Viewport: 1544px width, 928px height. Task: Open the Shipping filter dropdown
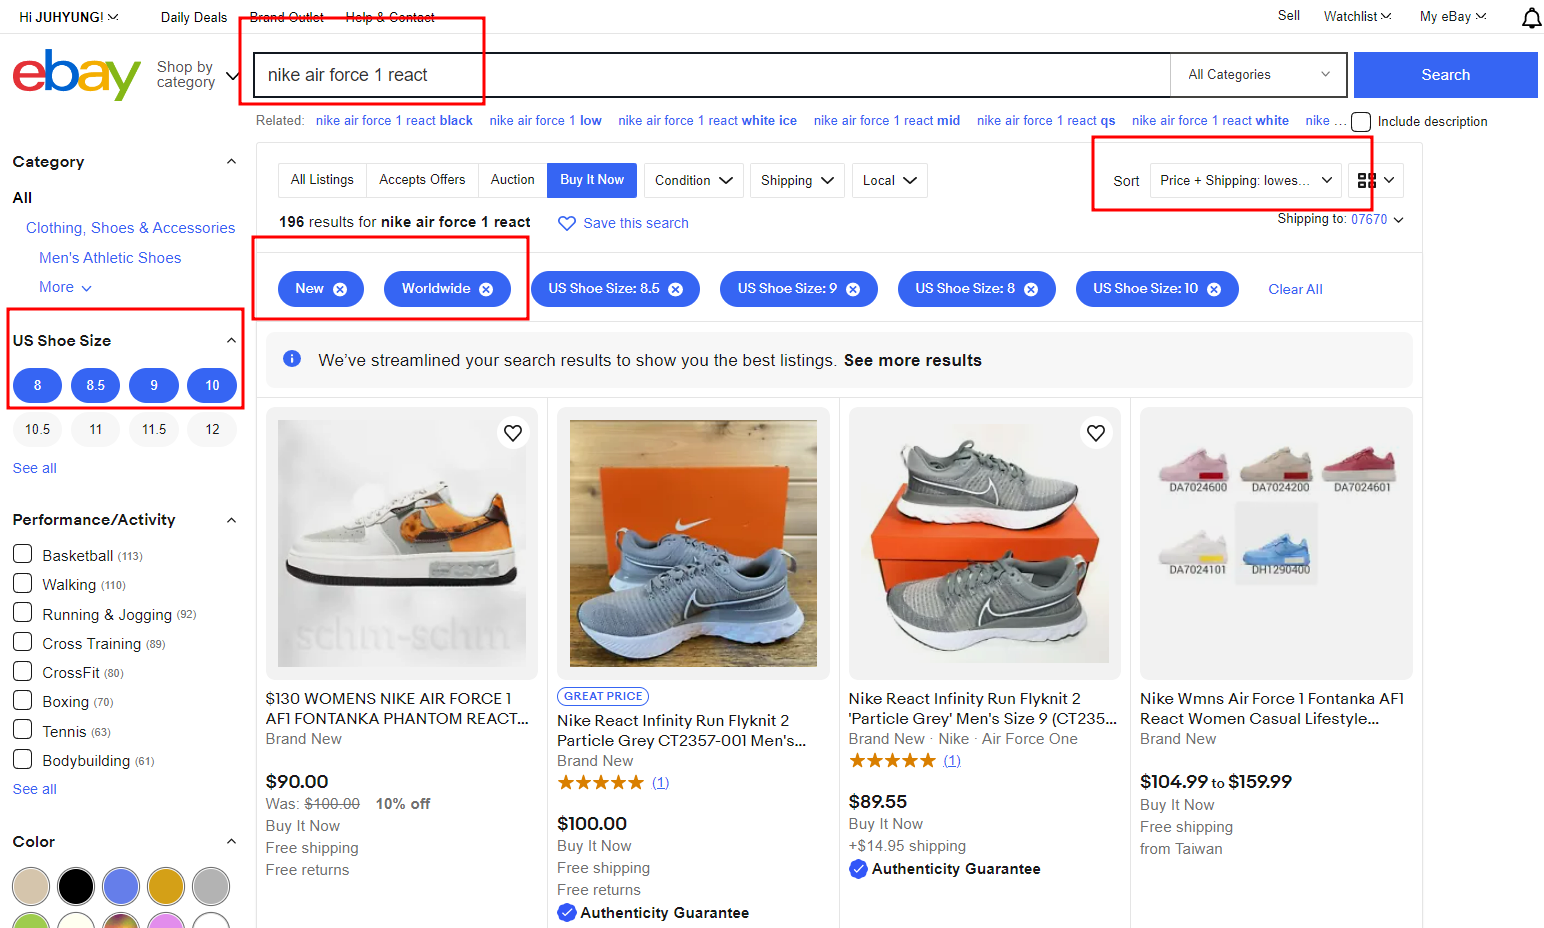(797, 180)
